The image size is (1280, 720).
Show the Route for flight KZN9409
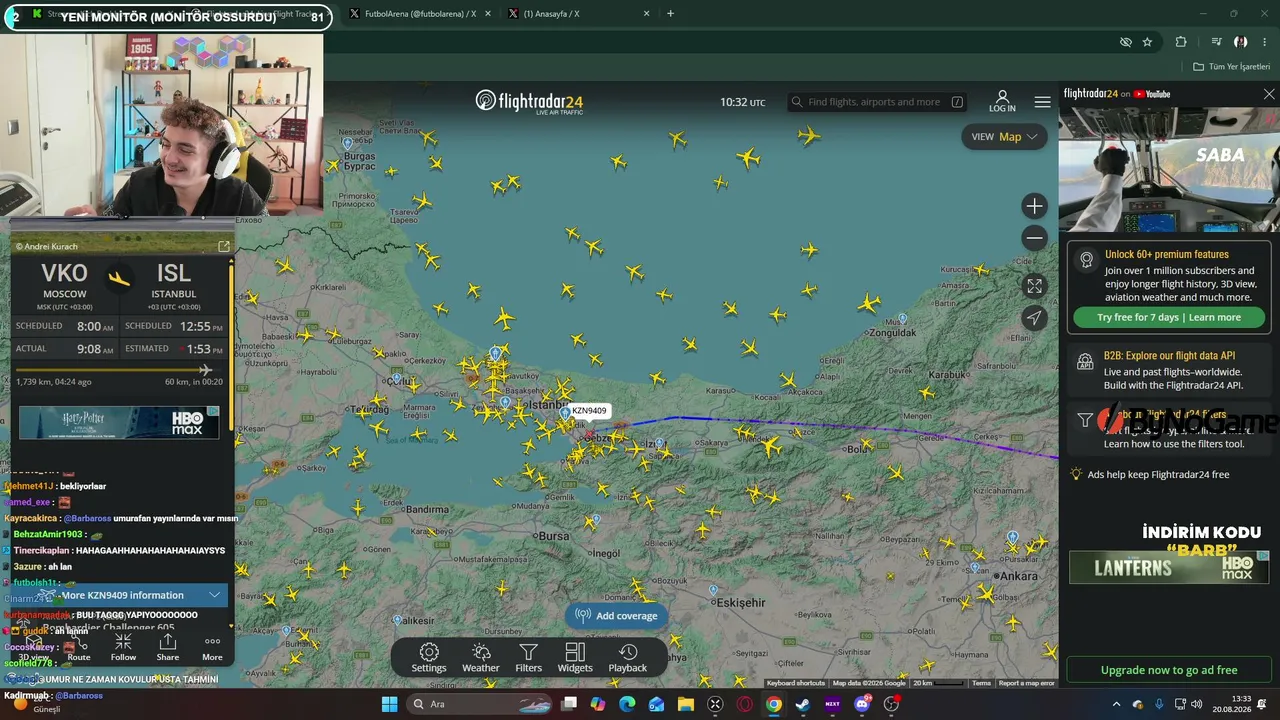pos(79,647)
